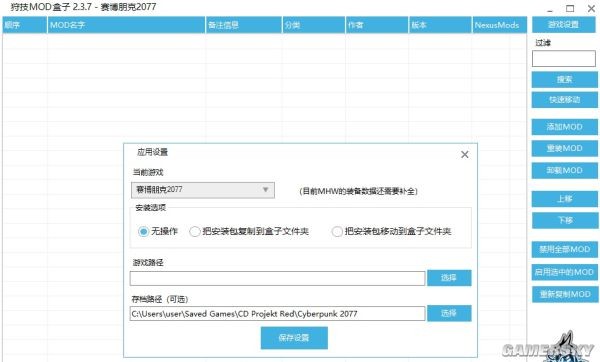Screen dimensions: 600x362
Task: Click the 上移 move-up button
Action: coord(565,199)
